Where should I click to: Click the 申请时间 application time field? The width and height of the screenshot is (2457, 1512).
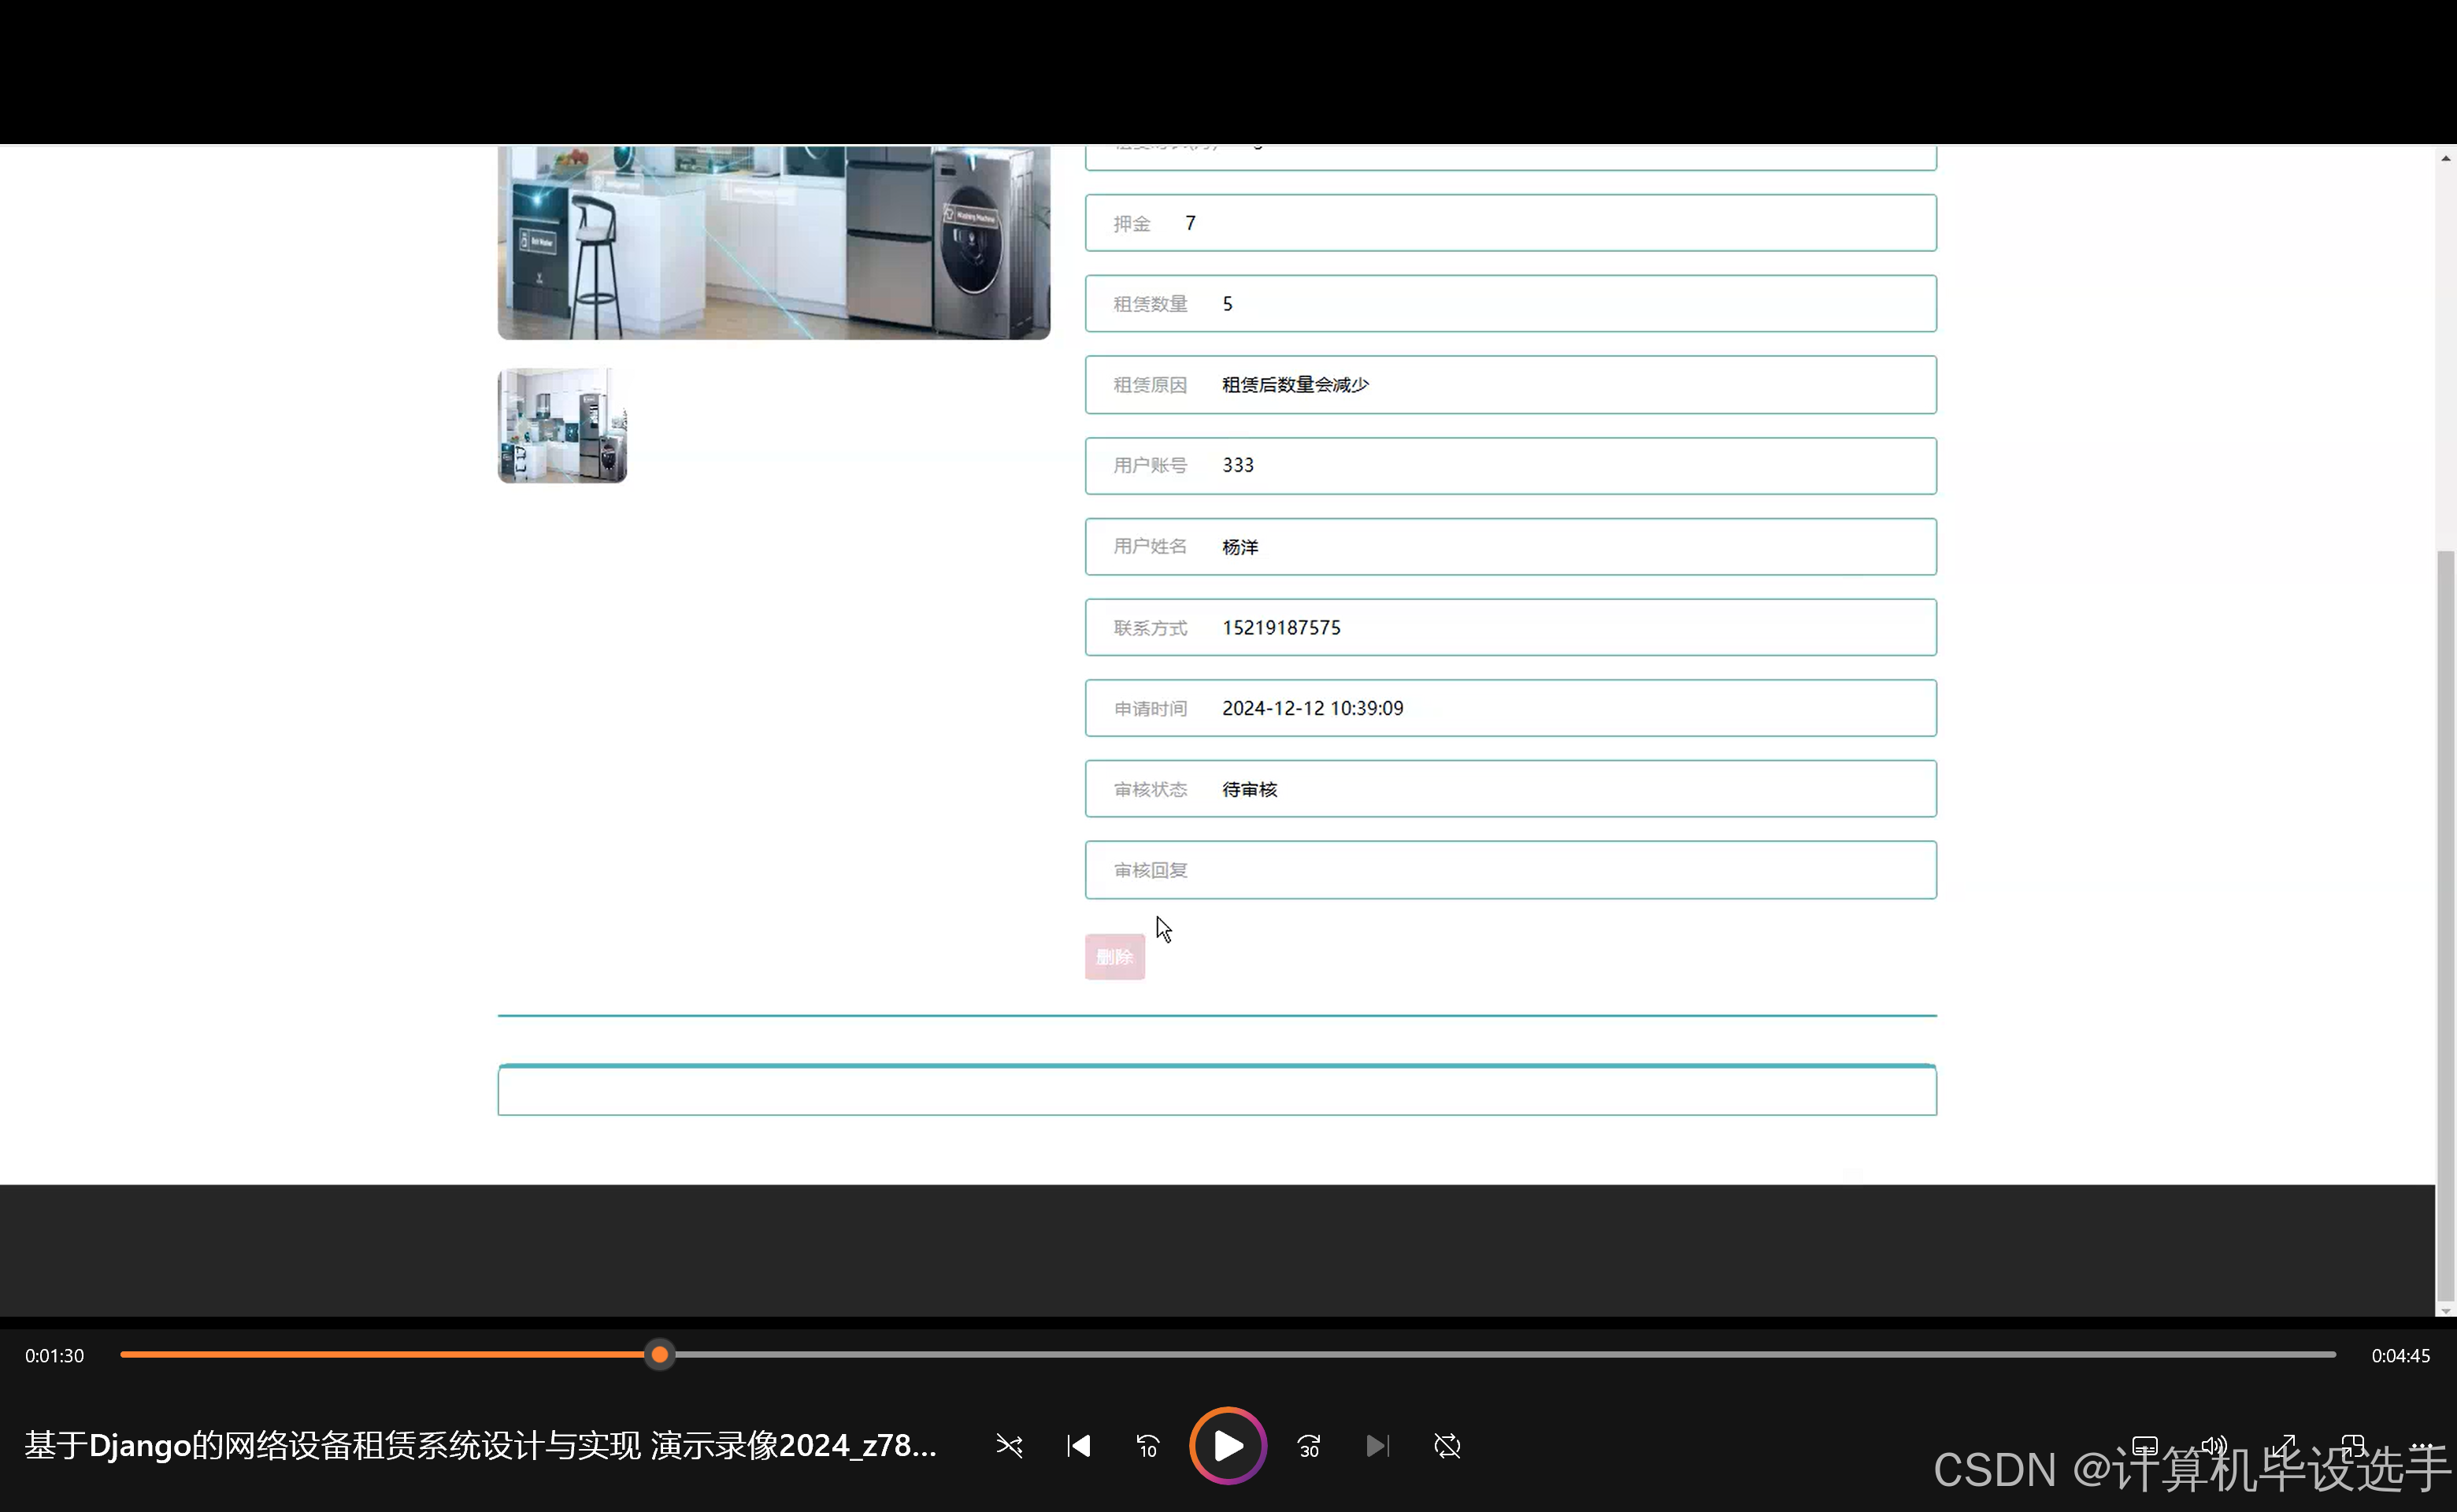pos(1510,708)
